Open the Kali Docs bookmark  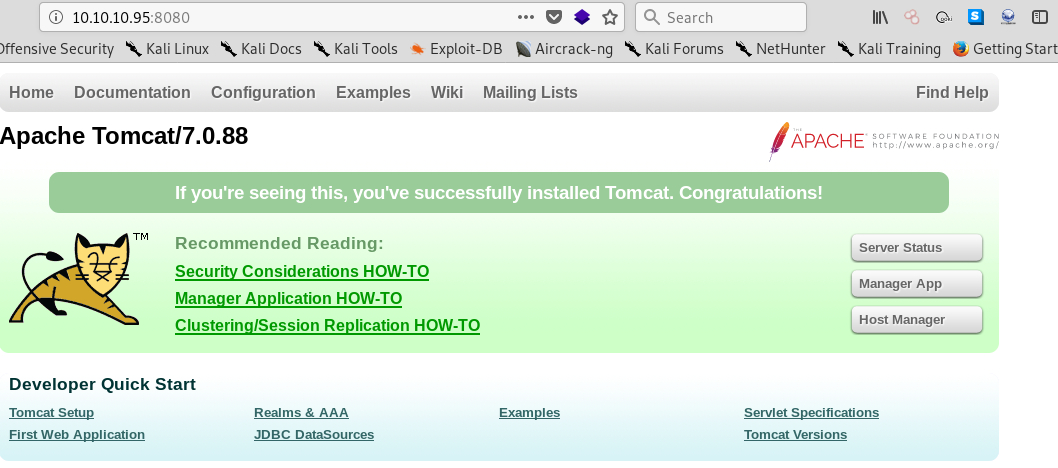pyautogui.click(x=261, y=49)
